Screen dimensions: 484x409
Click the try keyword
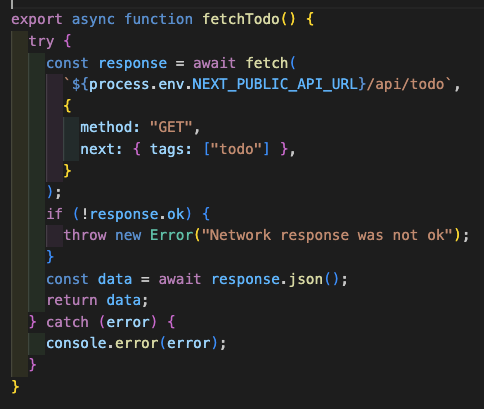(x=41, y=41)
